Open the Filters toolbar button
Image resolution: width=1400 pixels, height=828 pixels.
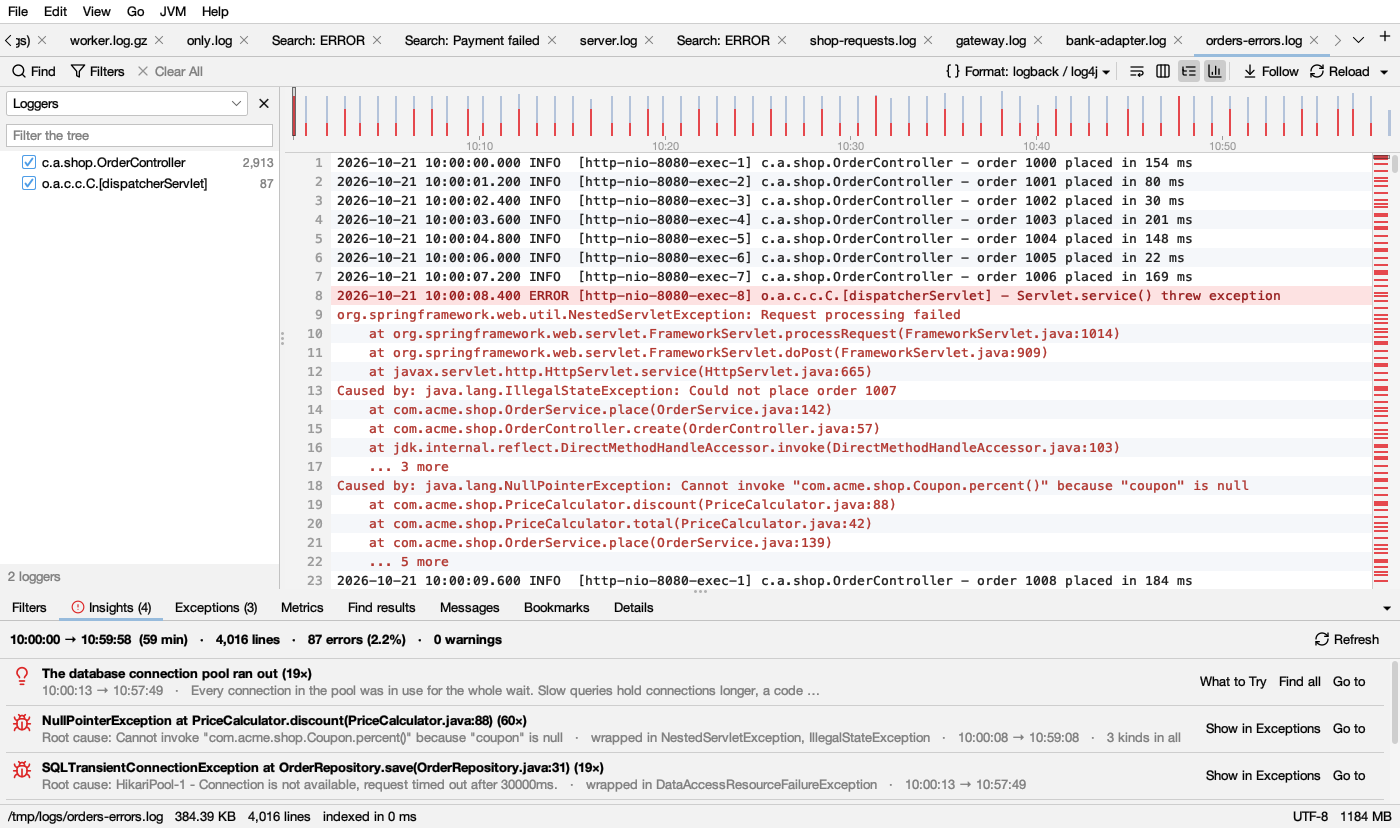(x=98, y=71)
